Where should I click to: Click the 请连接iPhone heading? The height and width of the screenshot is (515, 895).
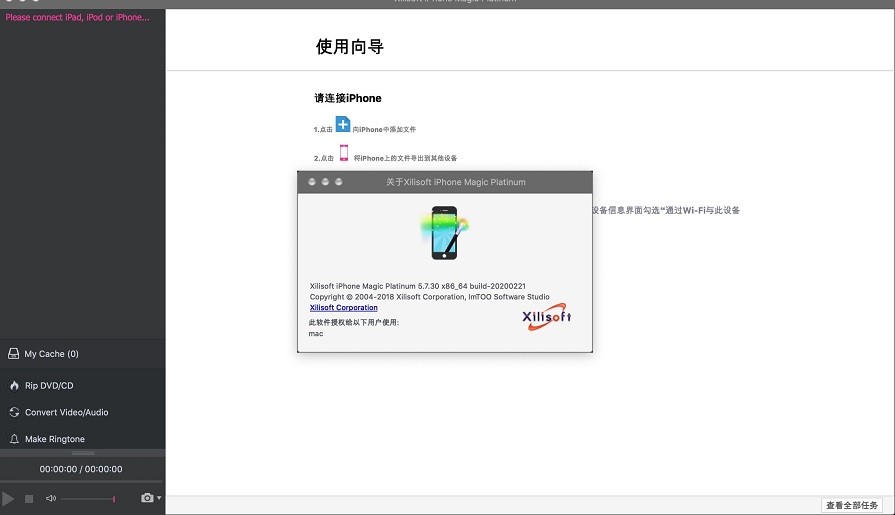click(348, 98)
